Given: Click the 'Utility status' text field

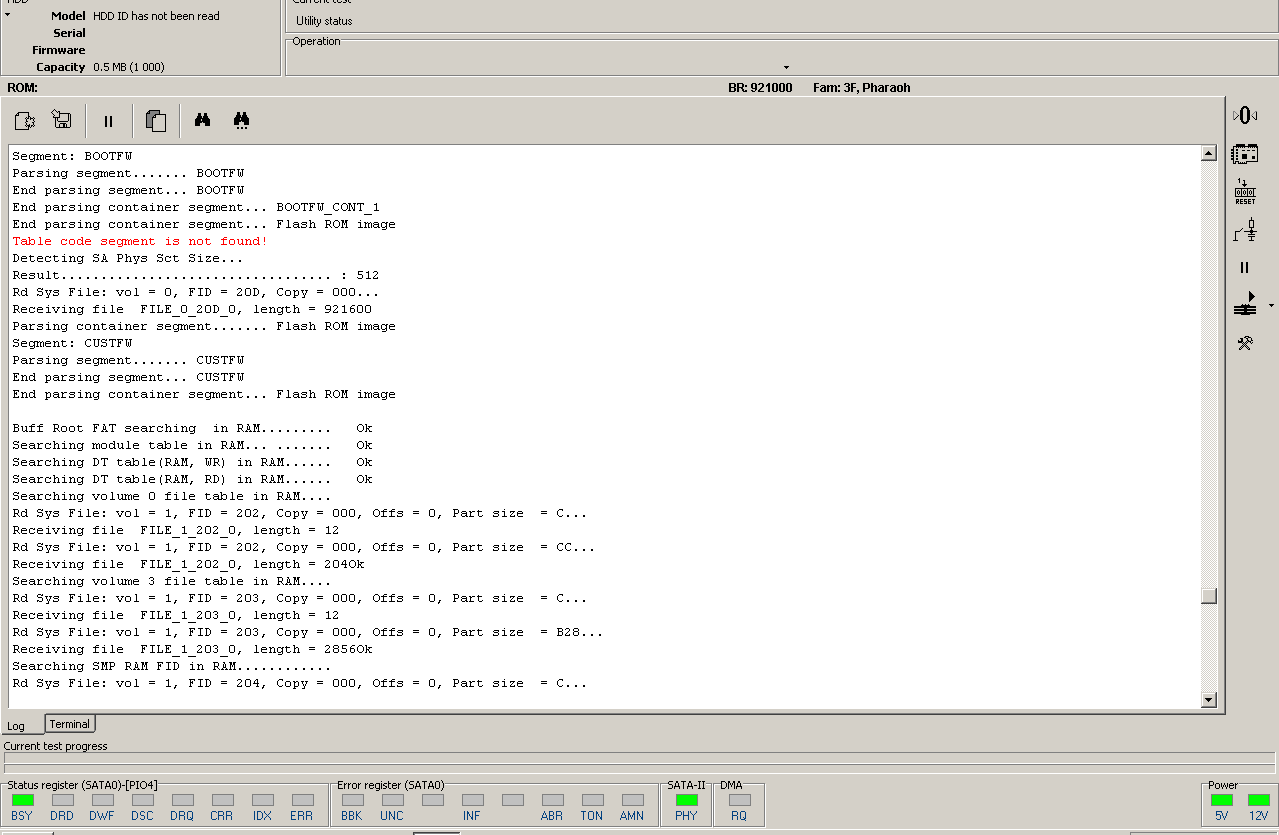Looking at the screenshot, I should click(x=324, y=21).
